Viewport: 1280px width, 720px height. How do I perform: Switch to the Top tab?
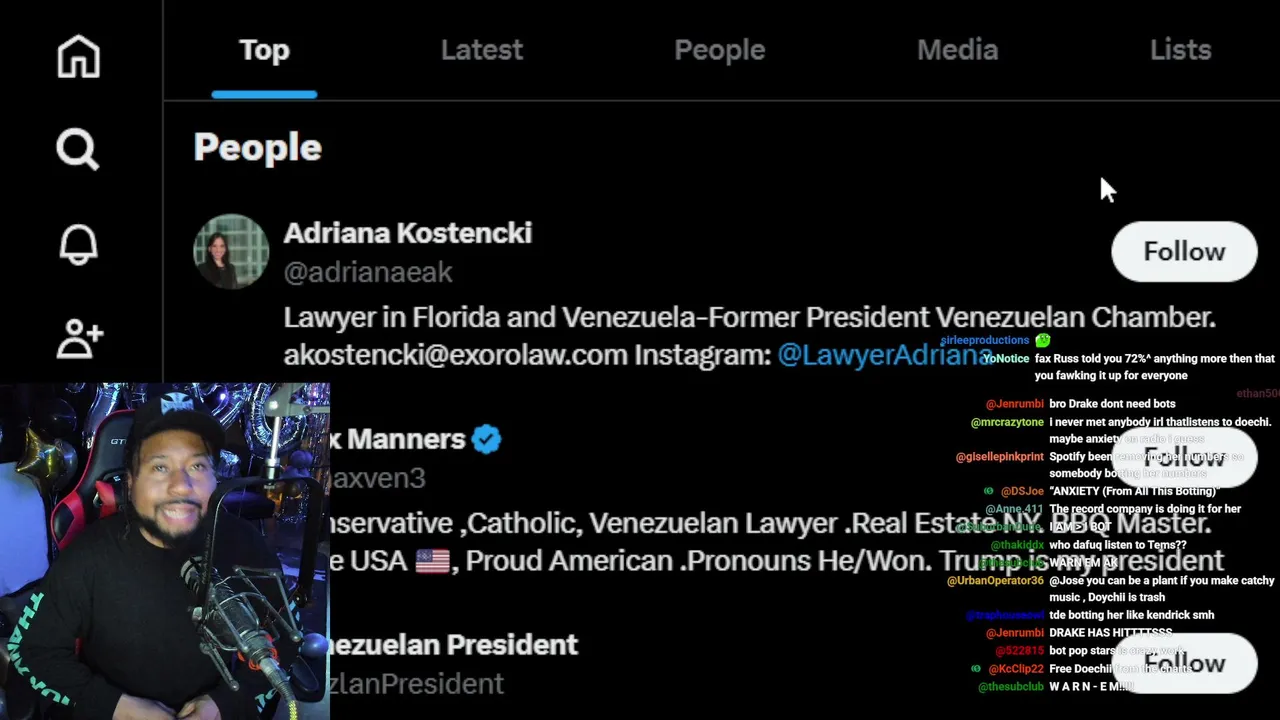(x=264, y=50)
